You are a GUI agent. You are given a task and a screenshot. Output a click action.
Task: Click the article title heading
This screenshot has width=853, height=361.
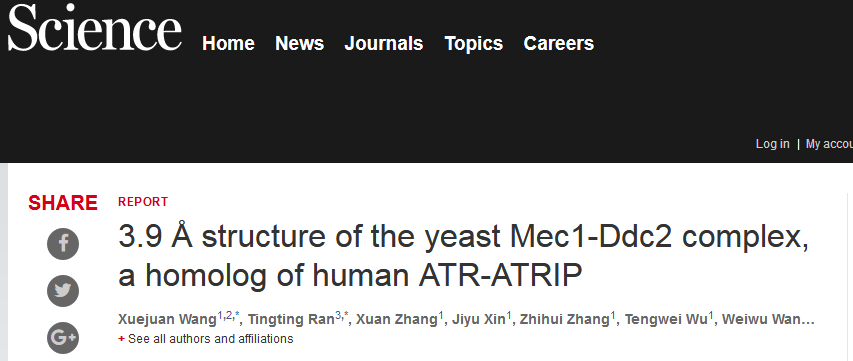click(463, 256)
